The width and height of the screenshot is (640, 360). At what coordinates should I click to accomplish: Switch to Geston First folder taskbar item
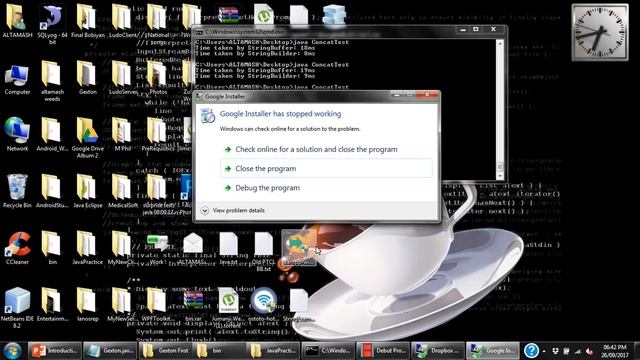coord(165,351)
